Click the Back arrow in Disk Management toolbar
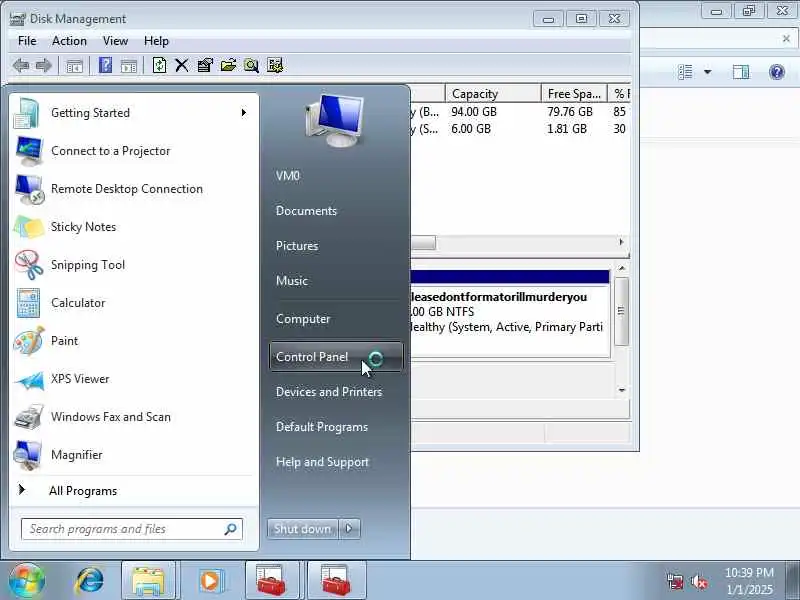Screen dimensions: 800x600 21,65
